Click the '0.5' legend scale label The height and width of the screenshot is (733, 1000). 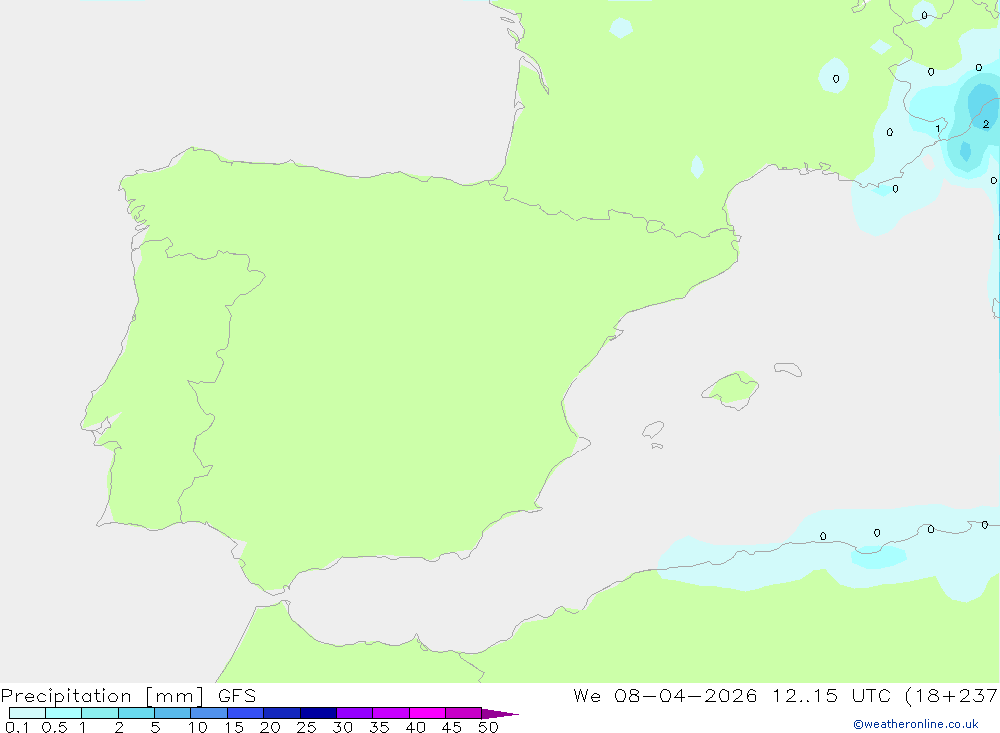click(x=54, y=727)
